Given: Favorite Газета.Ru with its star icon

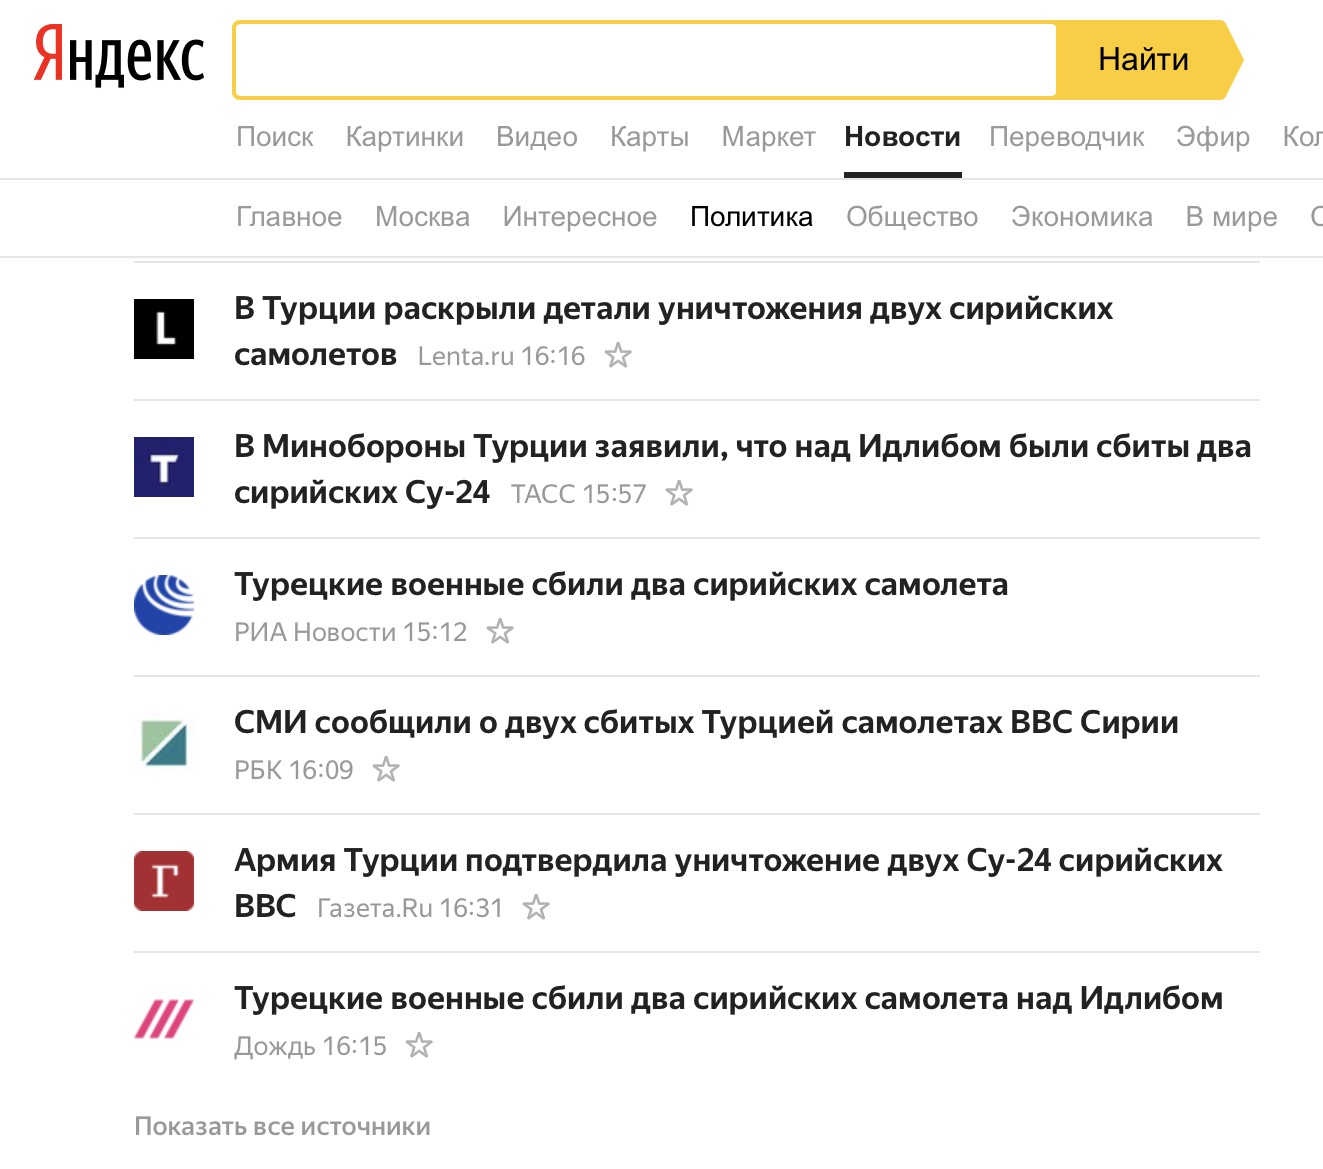Looking at the screenshot, I should pyautogui.click(x=537, y=907).
